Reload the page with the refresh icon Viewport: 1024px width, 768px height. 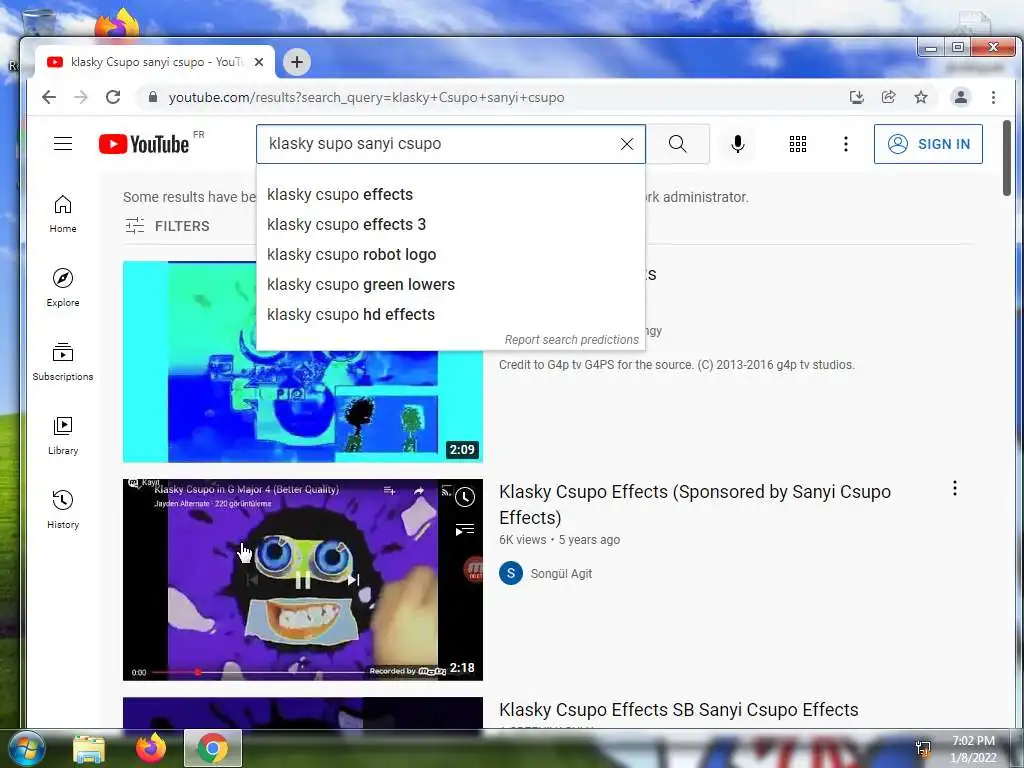click(113, 97)
